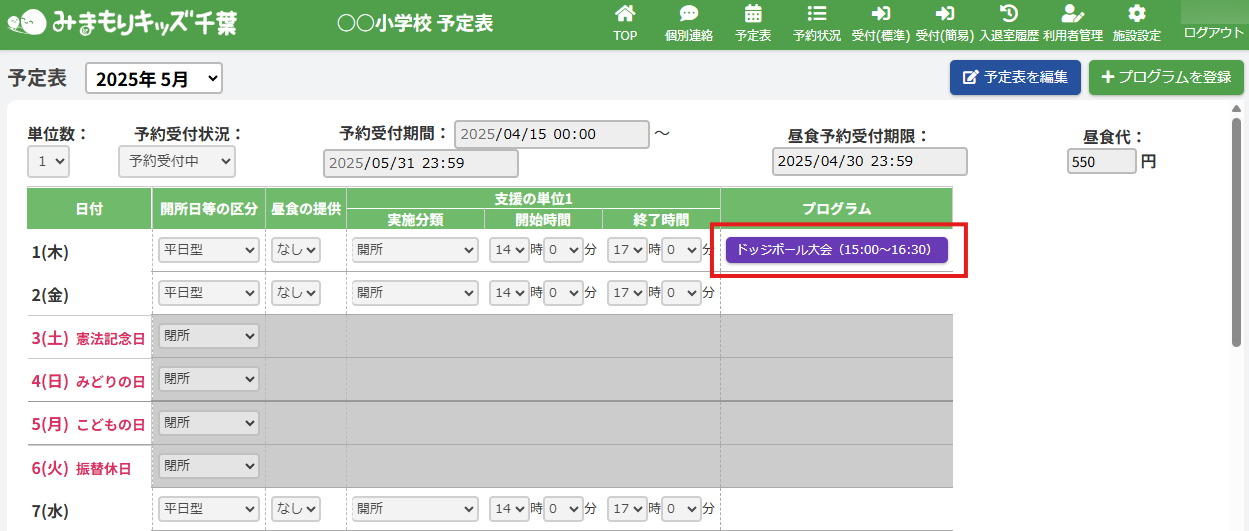Expand the 2025年 5月 month dropdown
The width and height of the screenshot is (1249, 531).
pos(154,79)
